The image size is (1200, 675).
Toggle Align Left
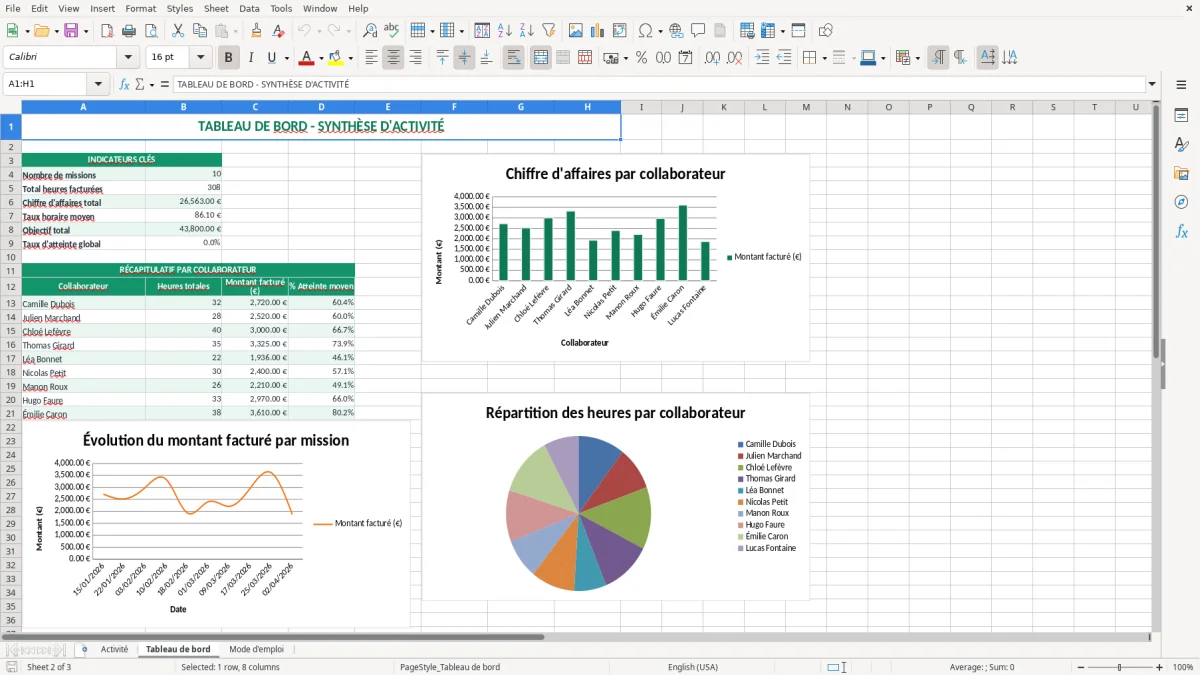[x=371, y=58]
